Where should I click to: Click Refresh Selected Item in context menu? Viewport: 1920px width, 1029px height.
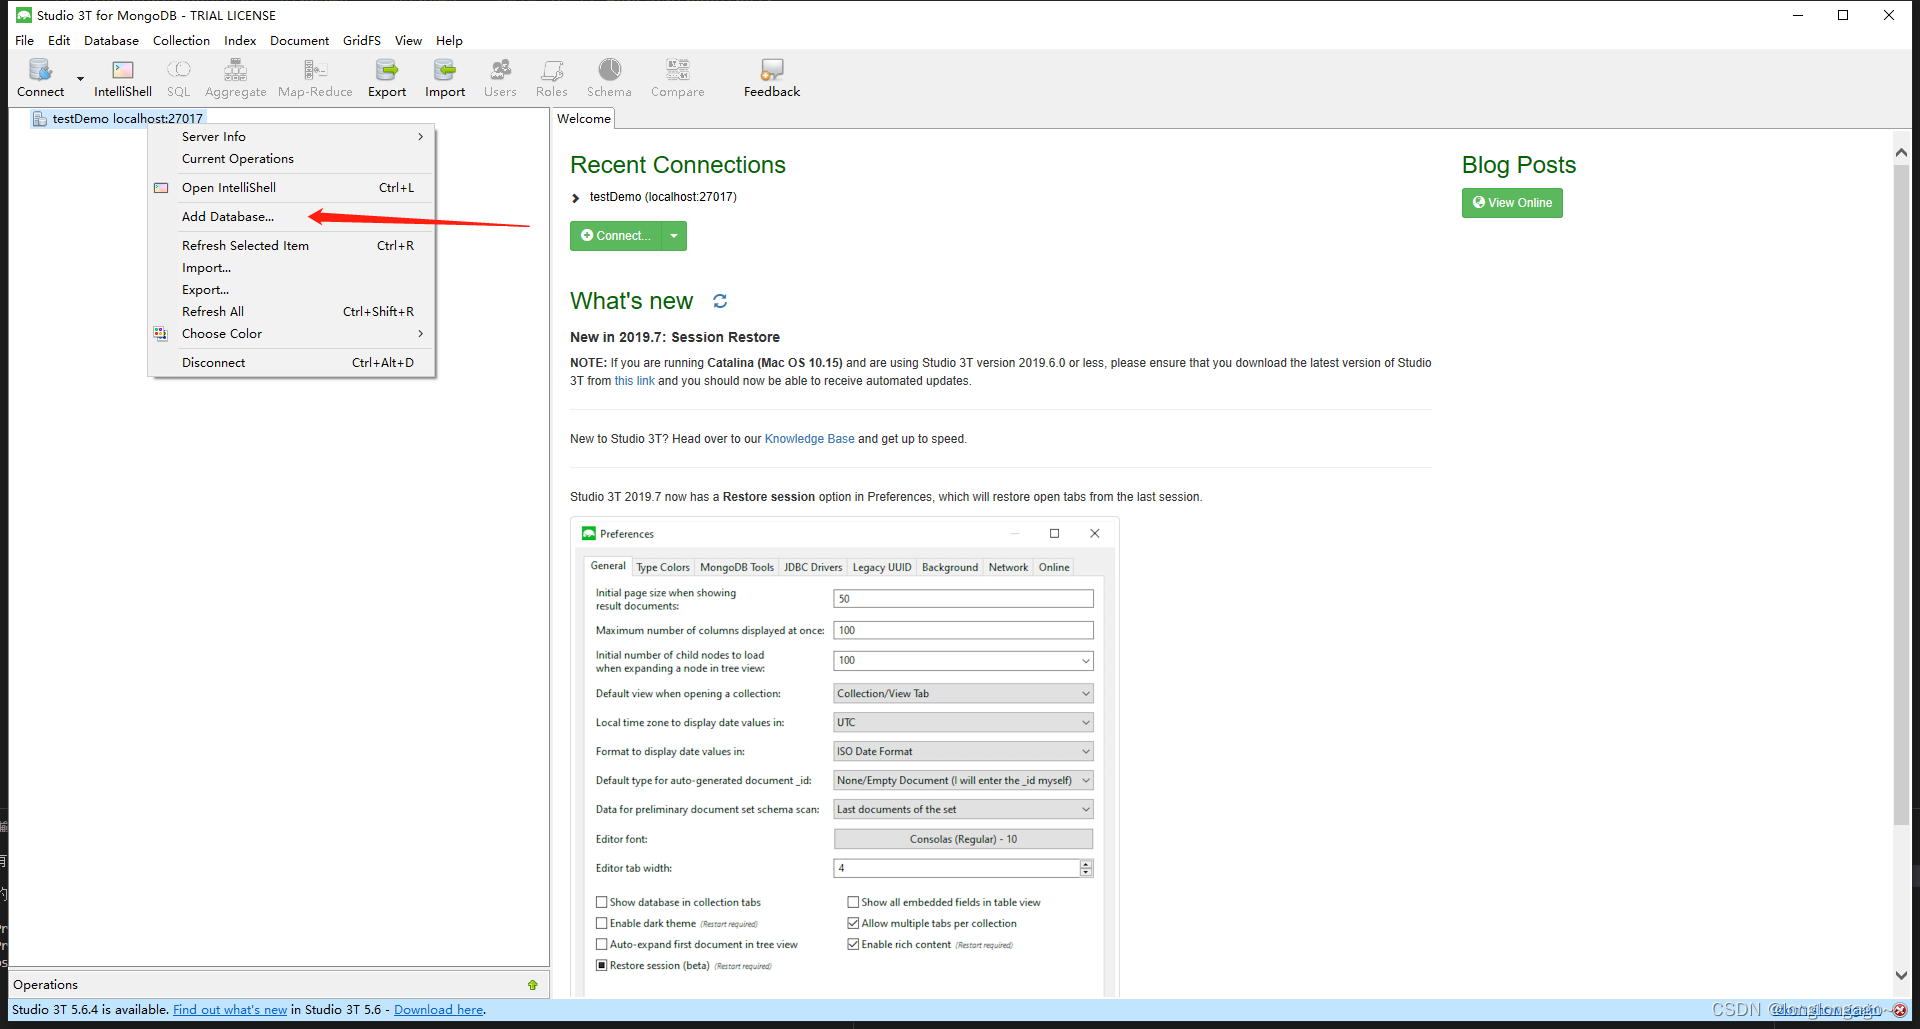point(291,246)
